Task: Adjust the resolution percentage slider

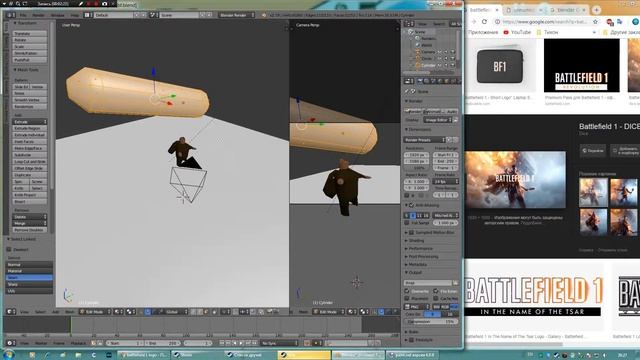Action: point(417,168)
